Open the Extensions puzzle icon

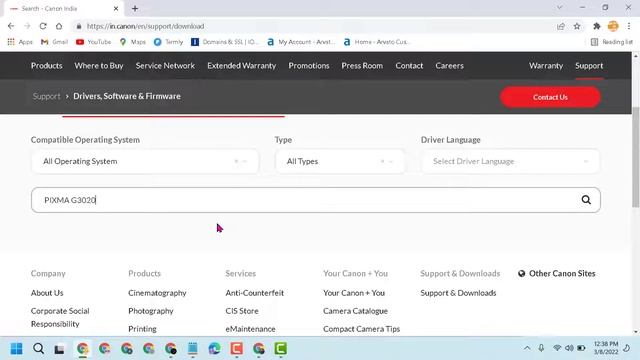click(x=597, y=26)
